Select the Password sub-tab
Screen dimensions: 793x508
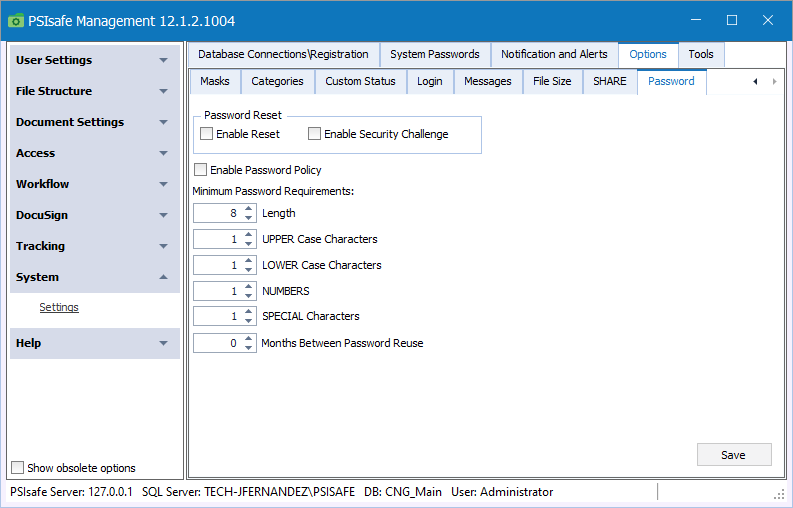672,81
